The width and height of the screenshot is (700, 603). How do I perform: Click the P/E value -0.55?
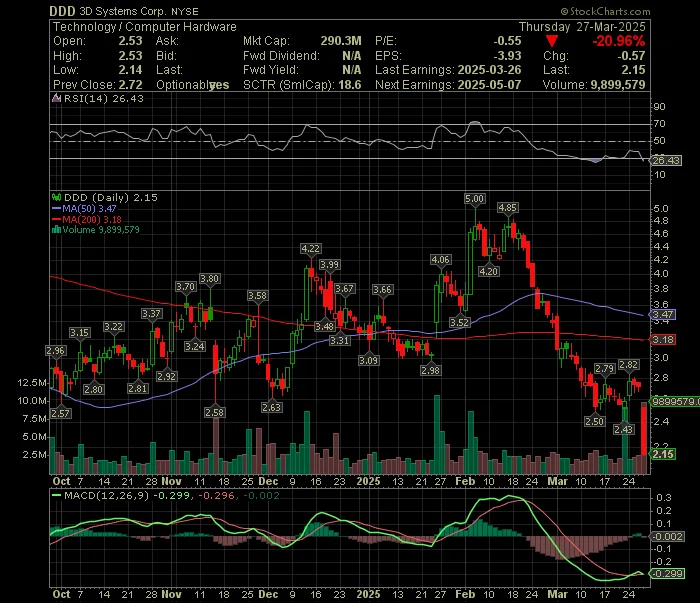point(507,41)
